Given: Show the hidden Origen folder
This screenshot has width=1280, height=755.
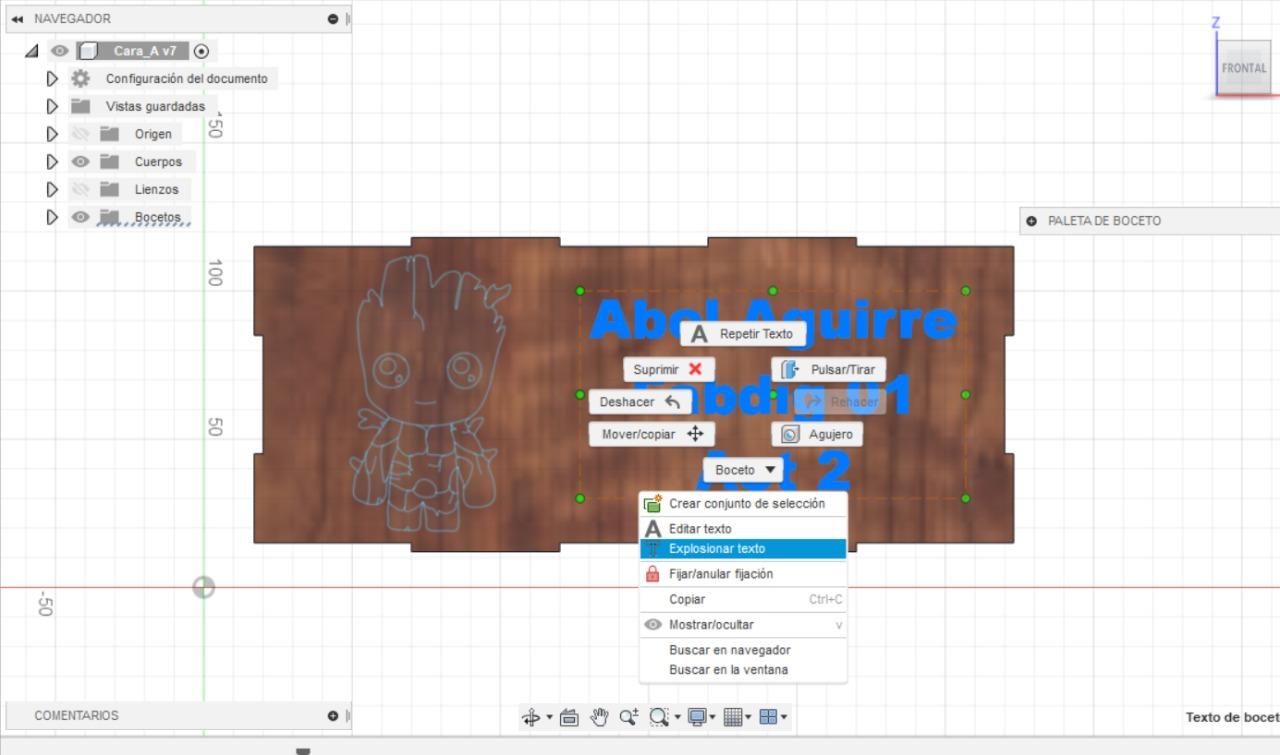Looking at the screenshot, I should point(80,134).
